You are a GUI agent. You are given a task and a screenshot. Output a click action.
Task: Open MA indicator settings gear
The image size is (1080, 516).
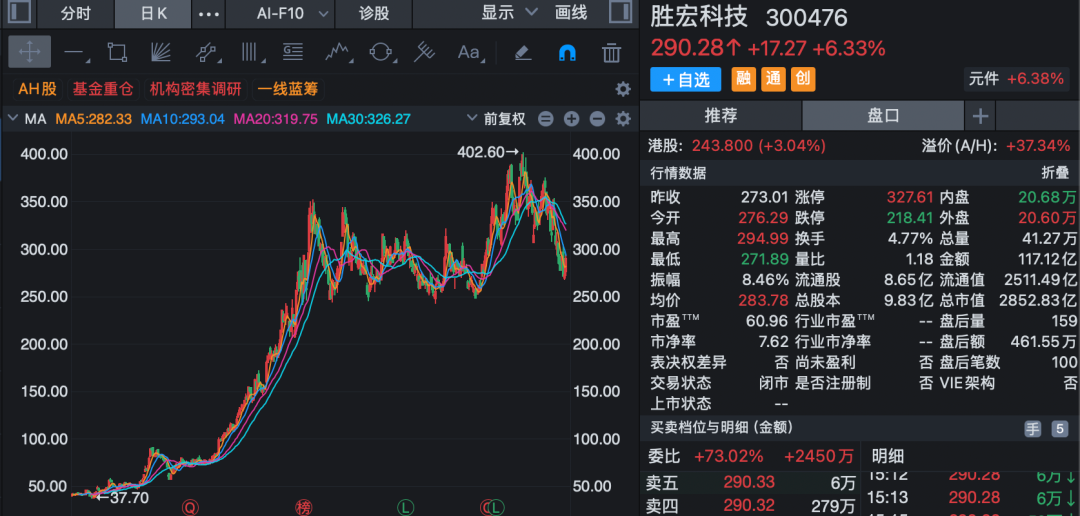(x=623, y=119)
